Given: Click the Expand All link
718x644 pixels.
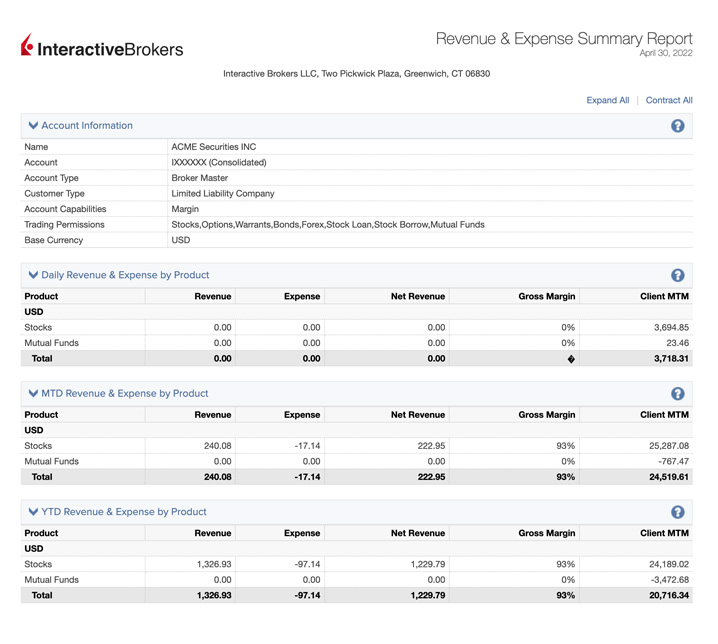Looking at the screenshot, I should click(x=607, y=100).
